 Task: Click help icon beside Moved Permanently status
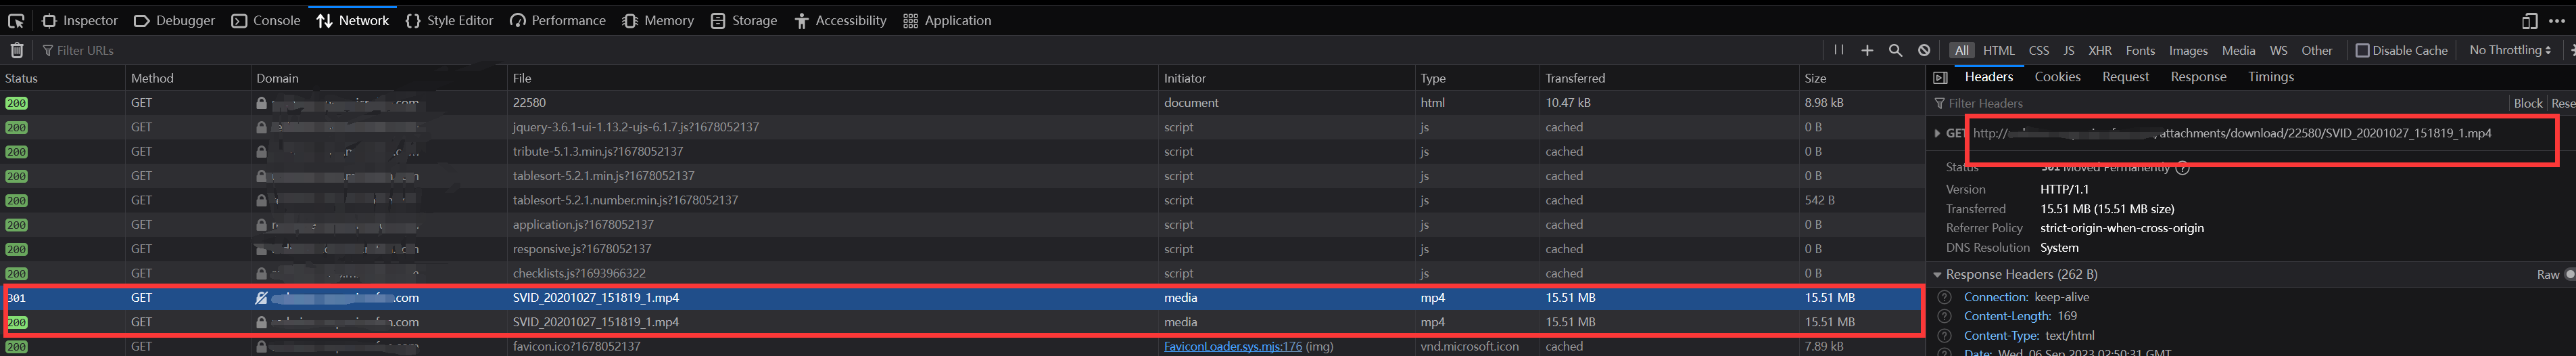pyautogui.click(x=2182, y=168)
